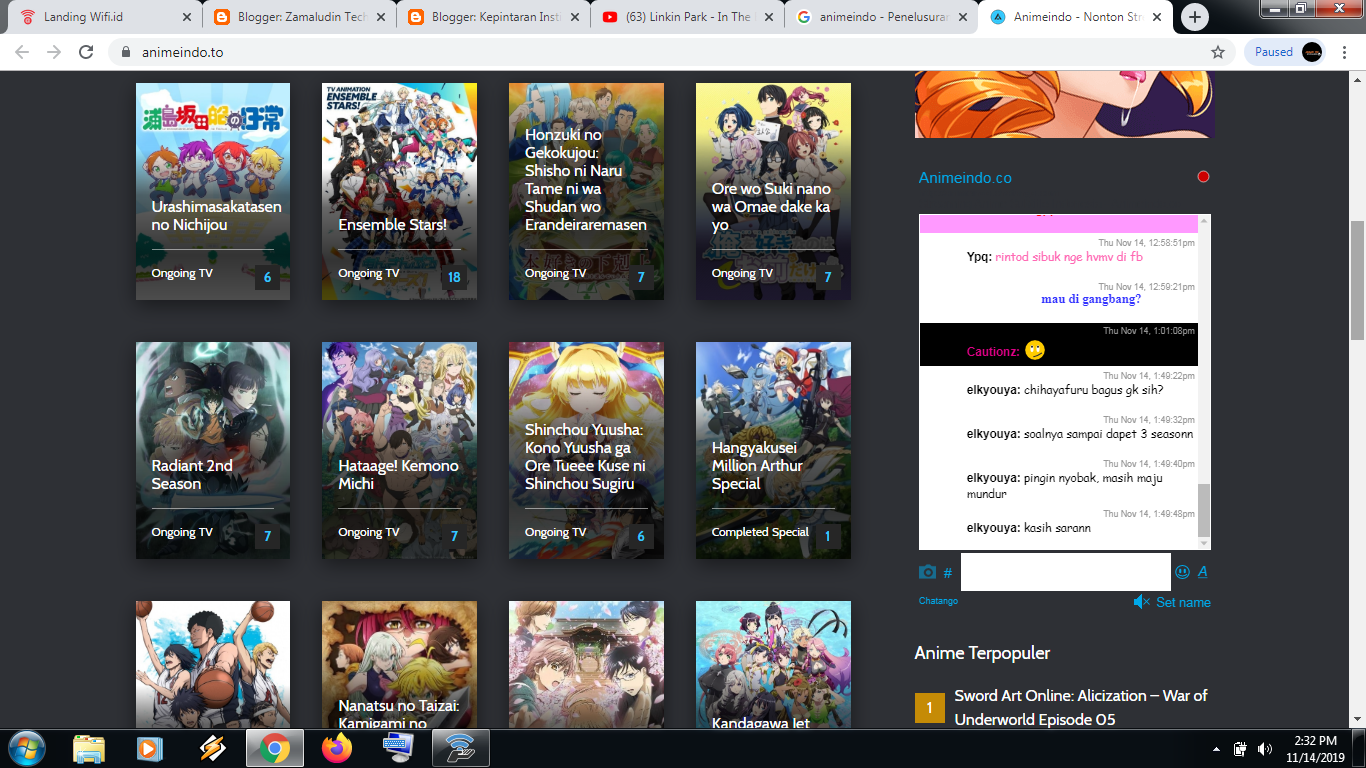Switch to the animeindo - Penelusuran Google tab

coord(880,17)
